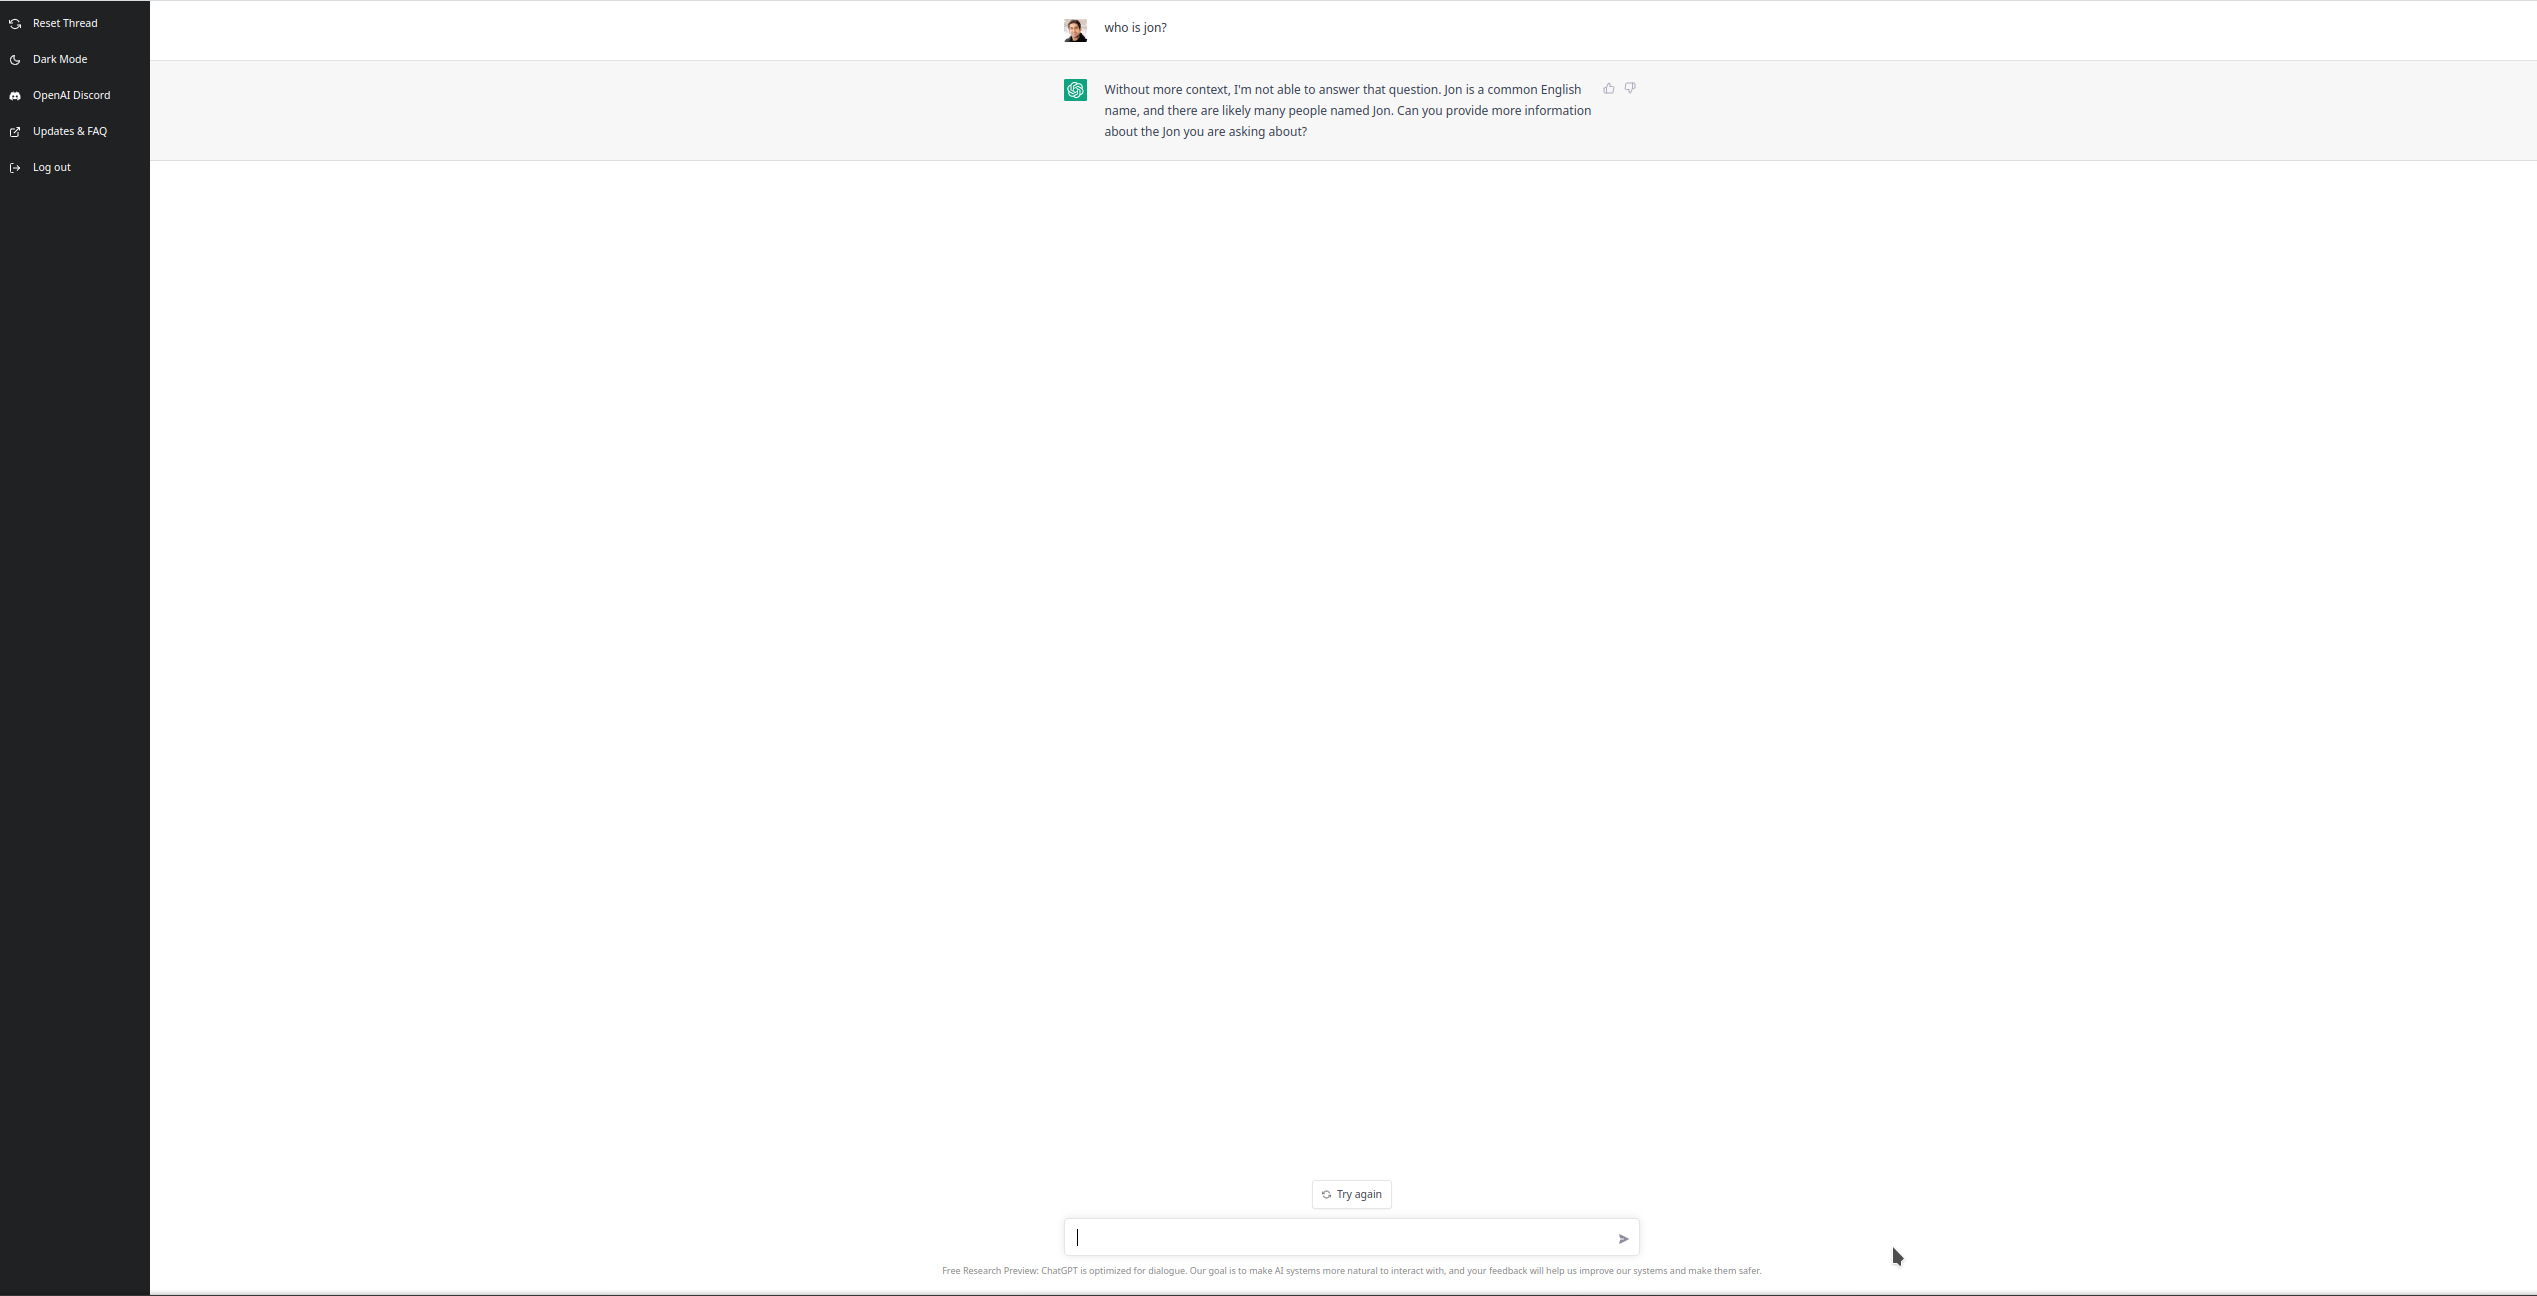2537x1296 pixels.
Task: Click the Reset Thread refresh icon
Action: click(15, 24)
